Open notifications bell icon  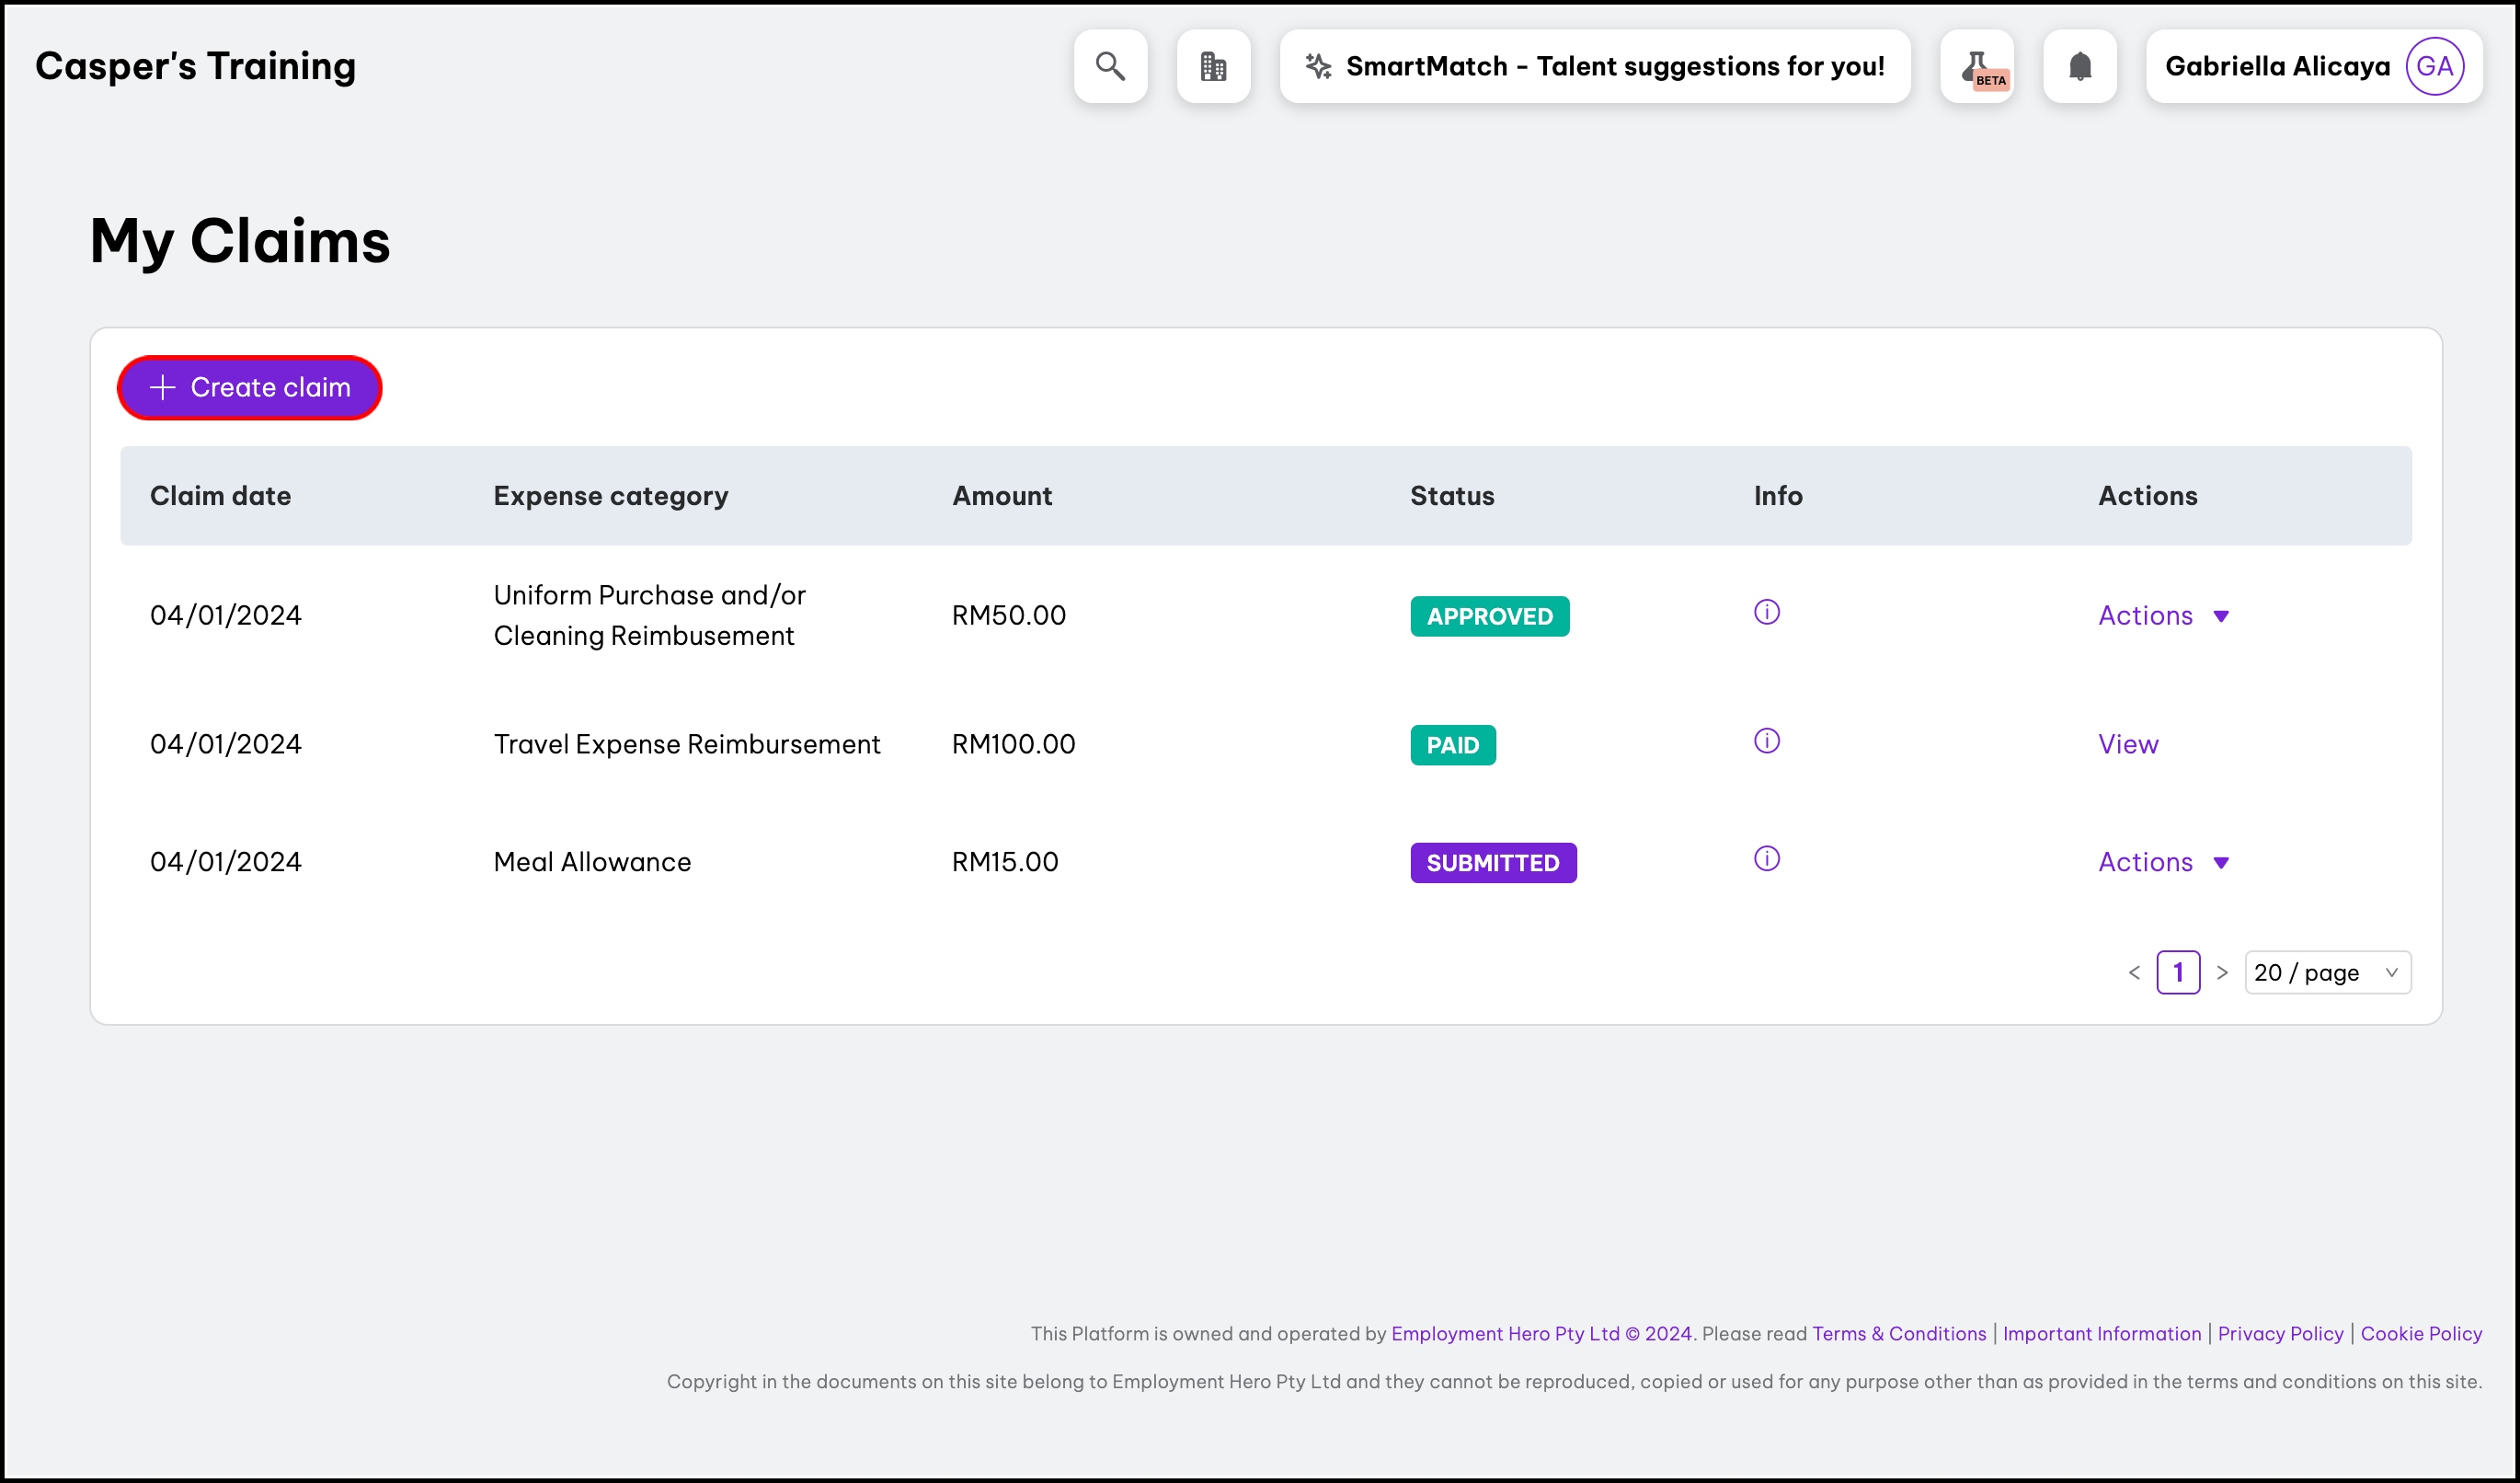(2080, 66)
